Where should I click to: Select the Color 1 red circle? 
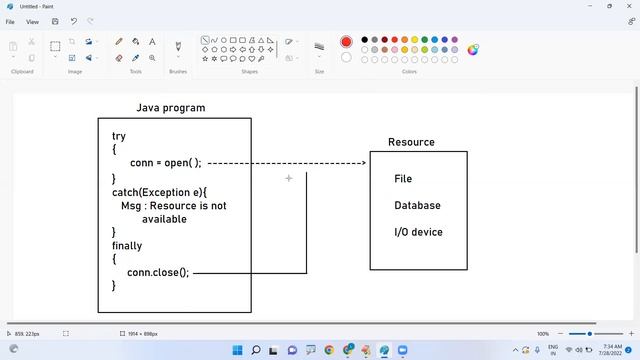click(x=346, y=42)
